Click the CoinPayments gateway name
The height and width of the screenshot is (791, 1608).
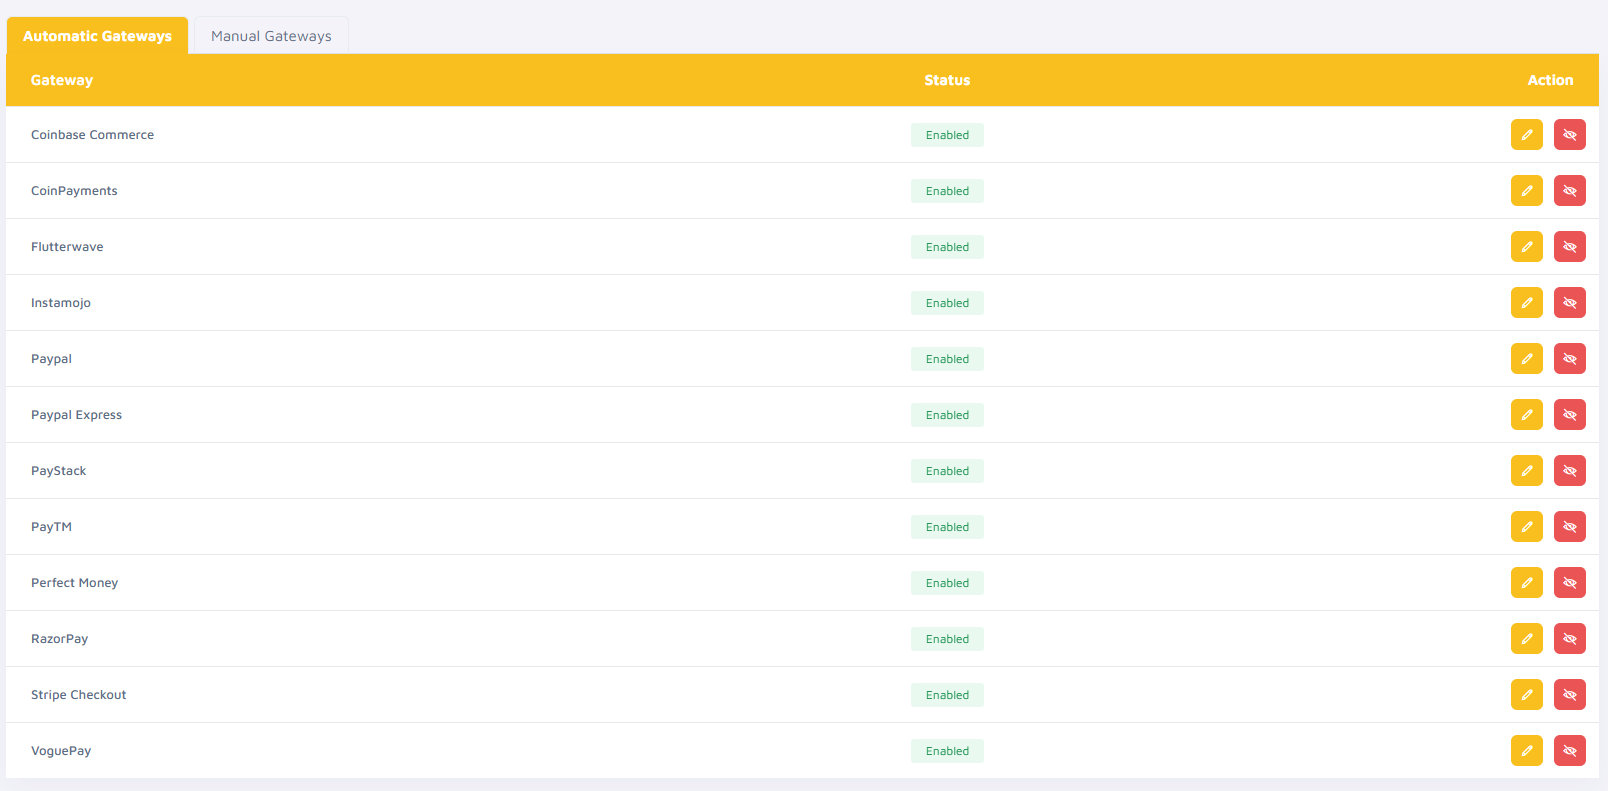coord(74,191)
